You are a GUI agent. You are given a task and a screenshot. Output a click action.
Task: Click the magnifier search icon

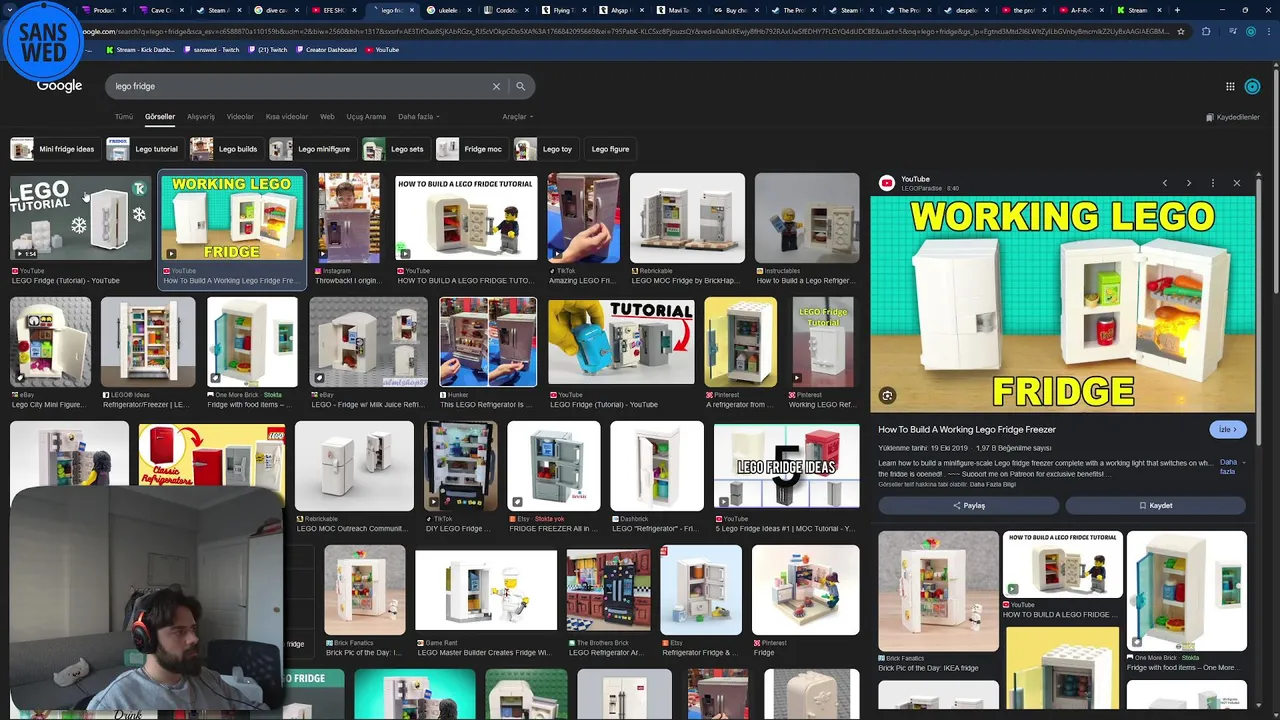pyautogui.click(x=520, y=86)
